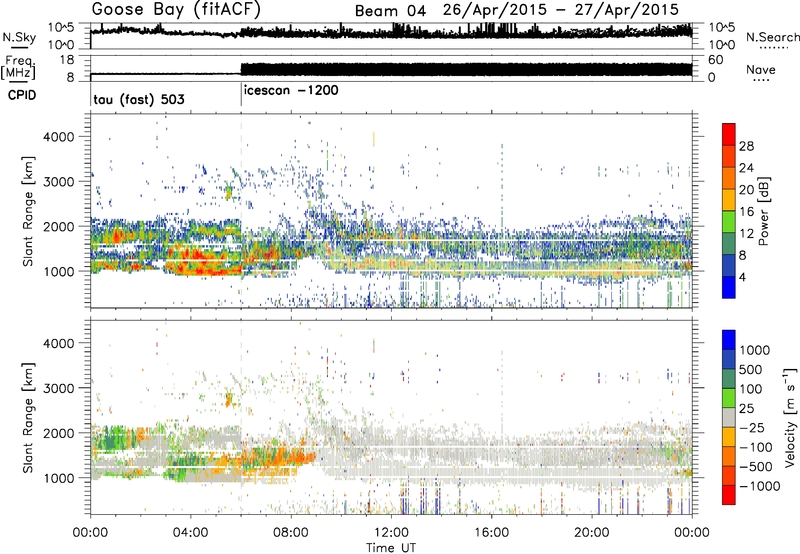Click the "12:00" time axis tick label
The height and width of the screenshot is (554, 800).
(391, 532)
